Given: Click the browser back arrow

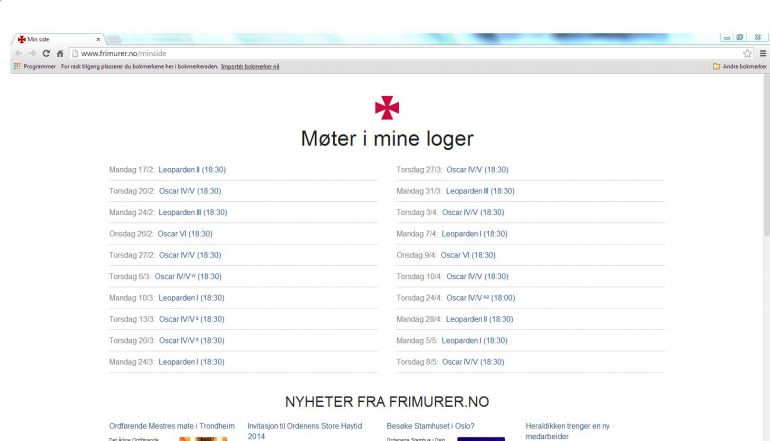Looking at the screenshot, I should pyautogui.click(x=19, y=54).
